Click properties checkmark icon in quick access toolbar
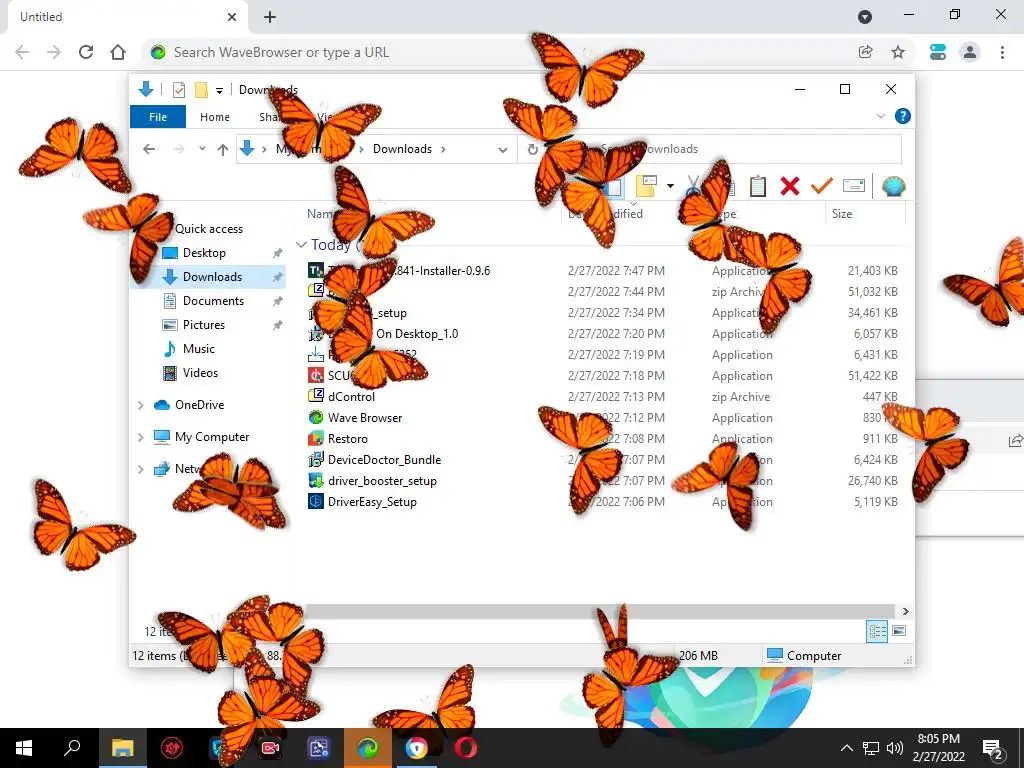The height and width of the screenshot is (768, 1024). (178, 89)
